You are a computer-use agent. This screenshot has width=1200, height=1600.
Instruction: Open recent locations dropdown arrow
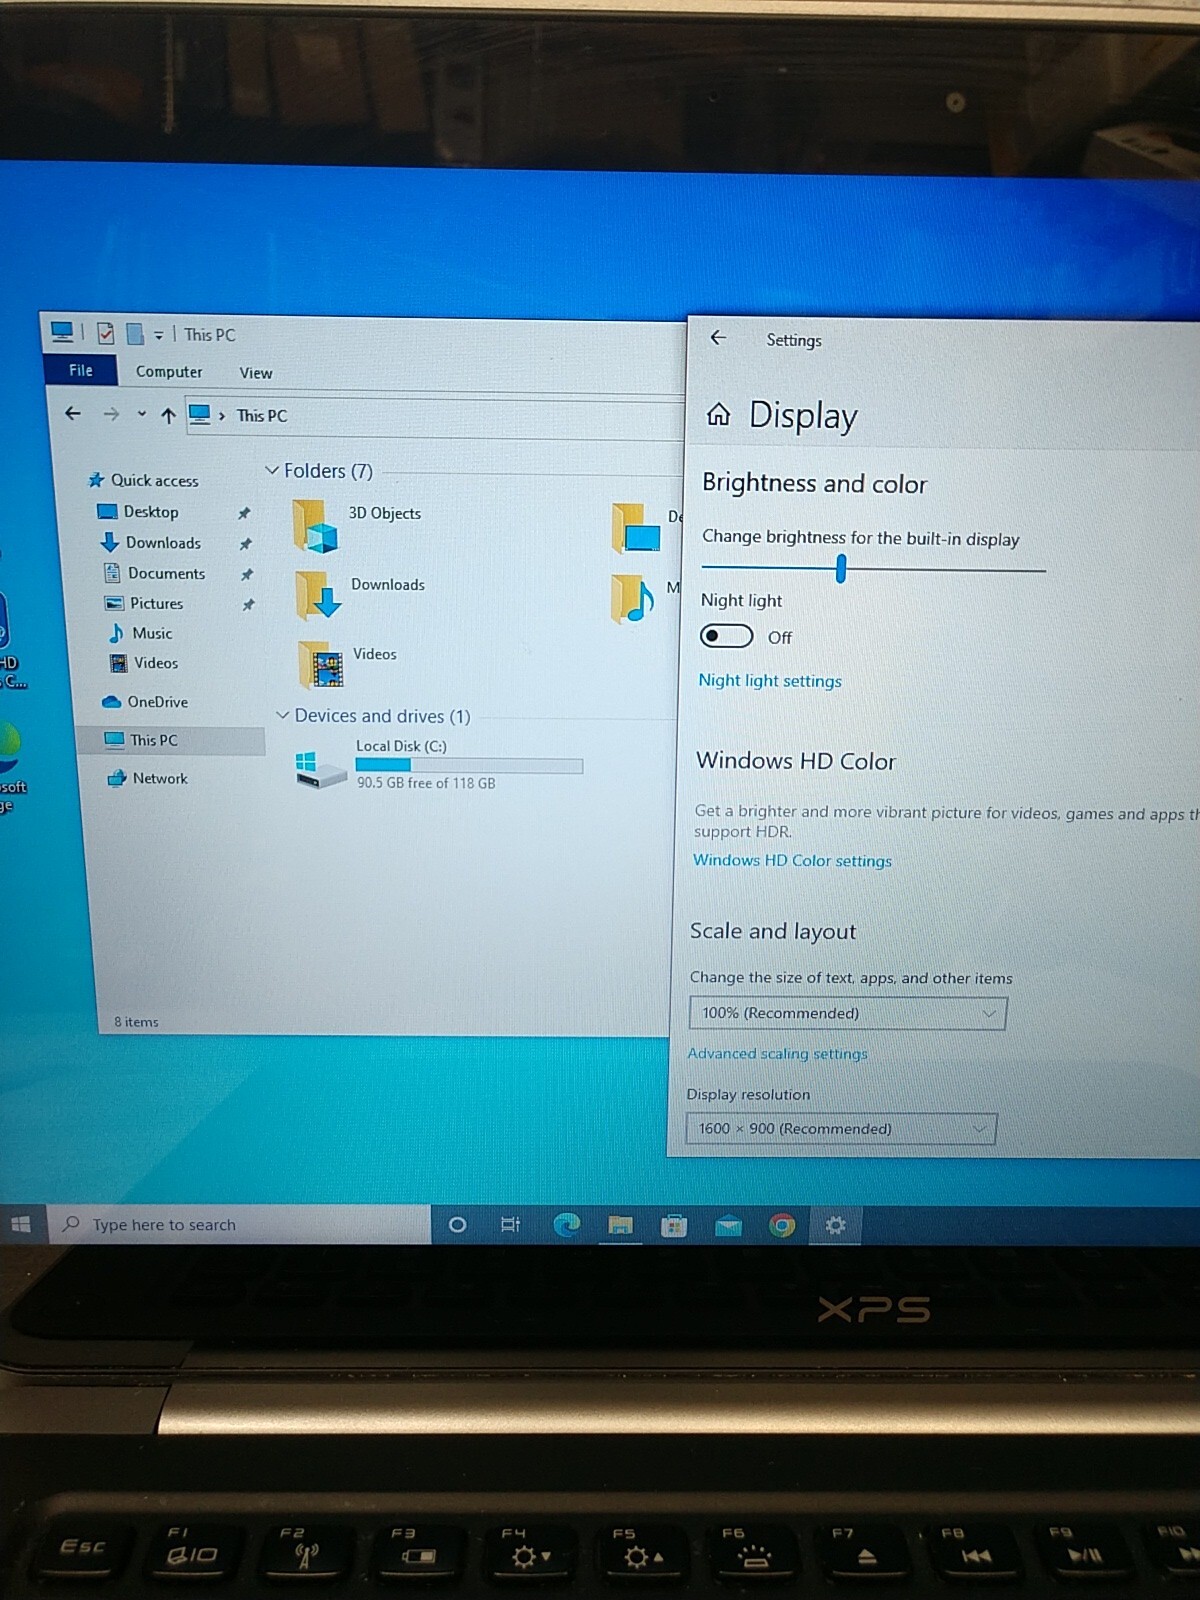coord(141,414)
